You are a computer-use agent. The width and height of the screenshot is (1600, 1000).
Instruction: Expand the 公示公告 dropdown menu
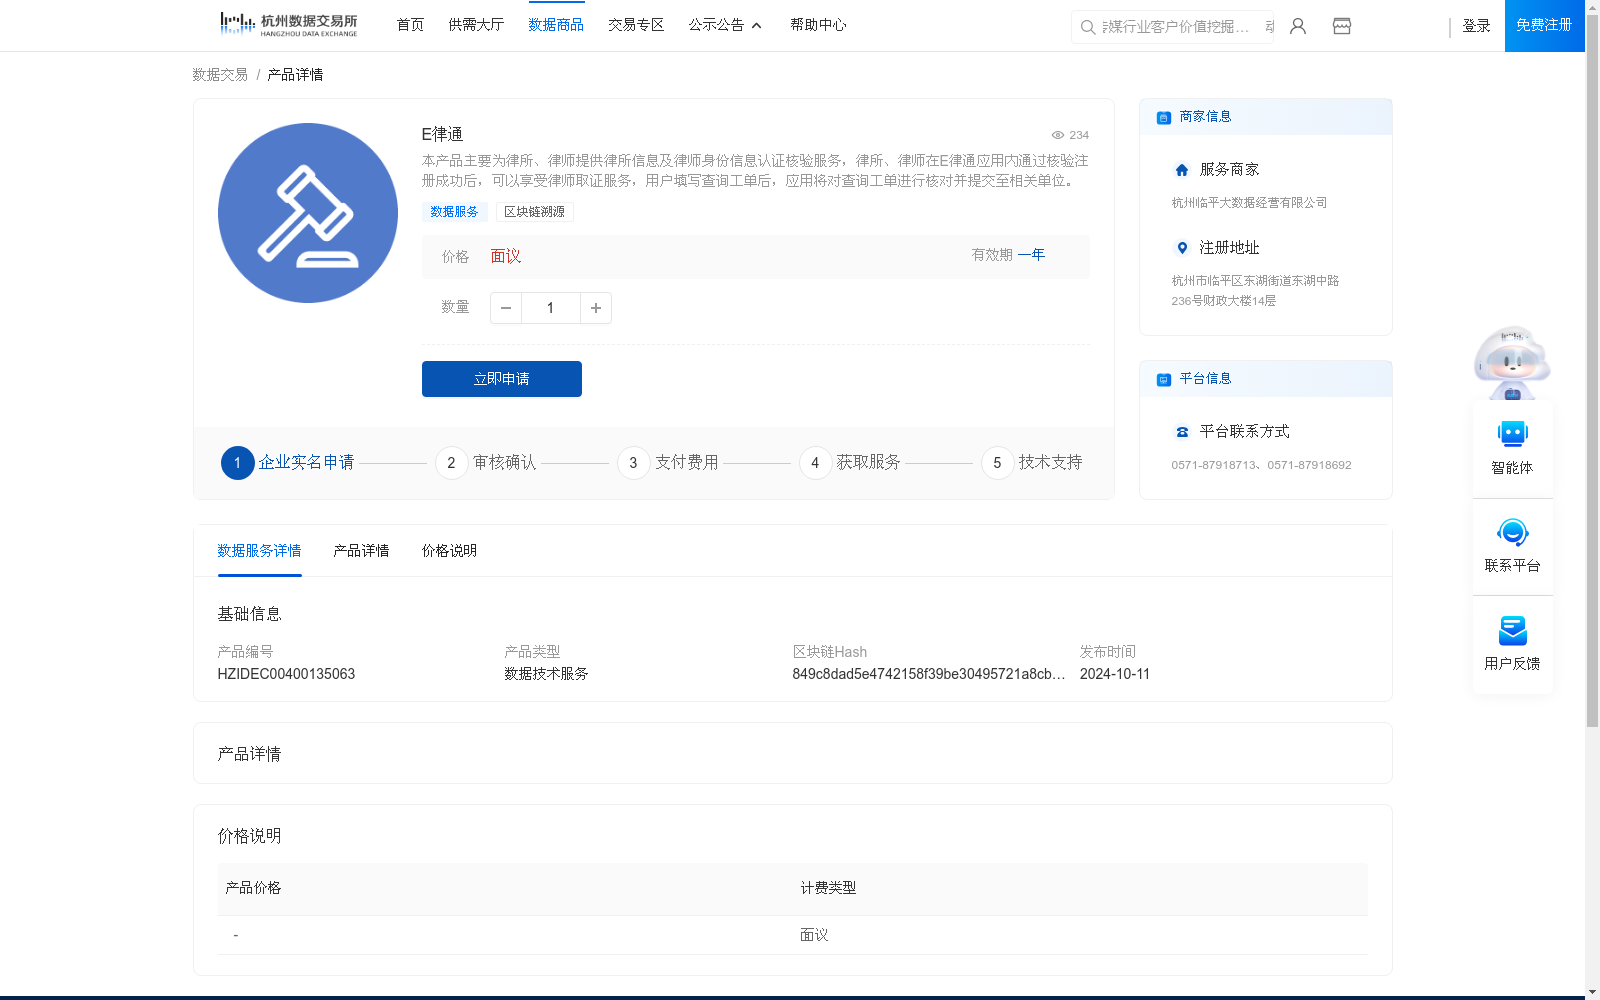pos(725,25)
